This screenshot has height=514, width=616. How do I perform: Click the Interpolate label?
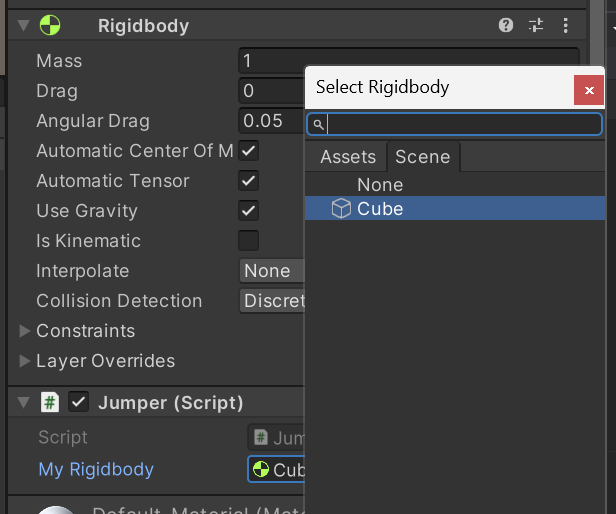(x=82, y=271)
